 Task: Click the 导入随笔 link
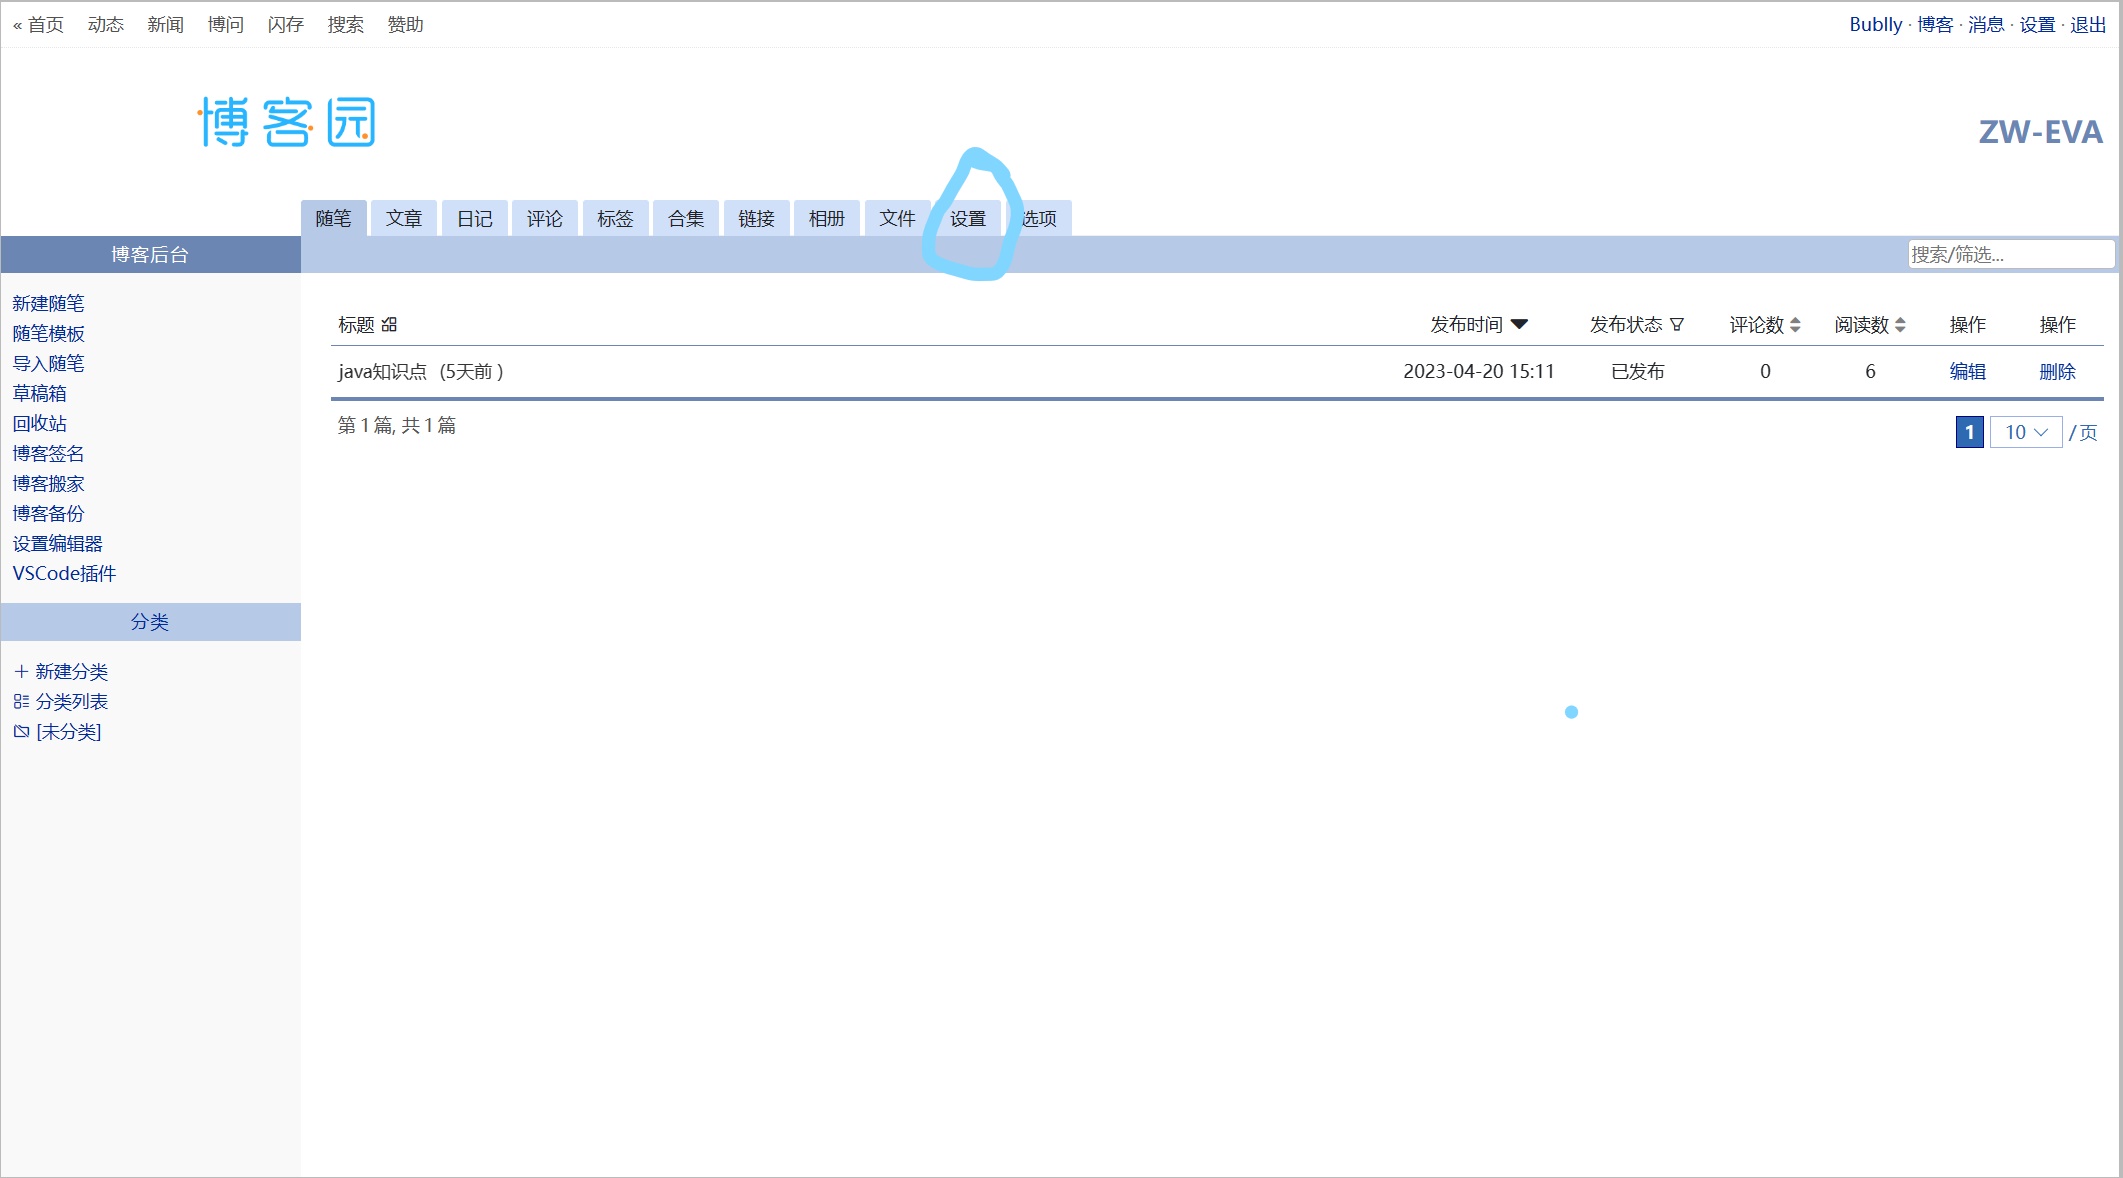coord(48,363)
